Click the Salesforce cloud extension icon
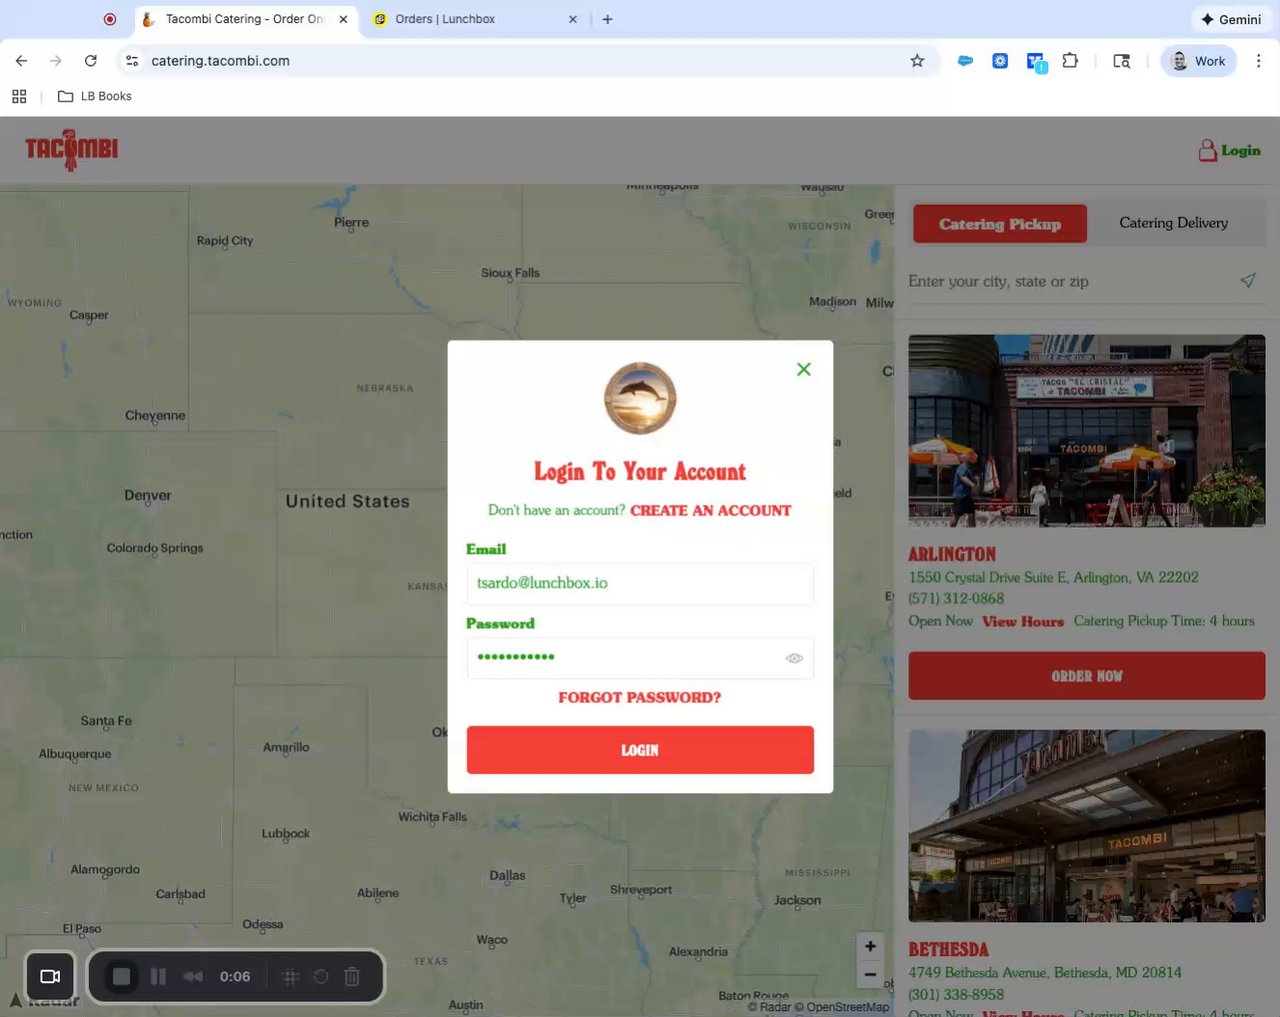This screenshot has width=1280, height=1017. coord(965,61)
